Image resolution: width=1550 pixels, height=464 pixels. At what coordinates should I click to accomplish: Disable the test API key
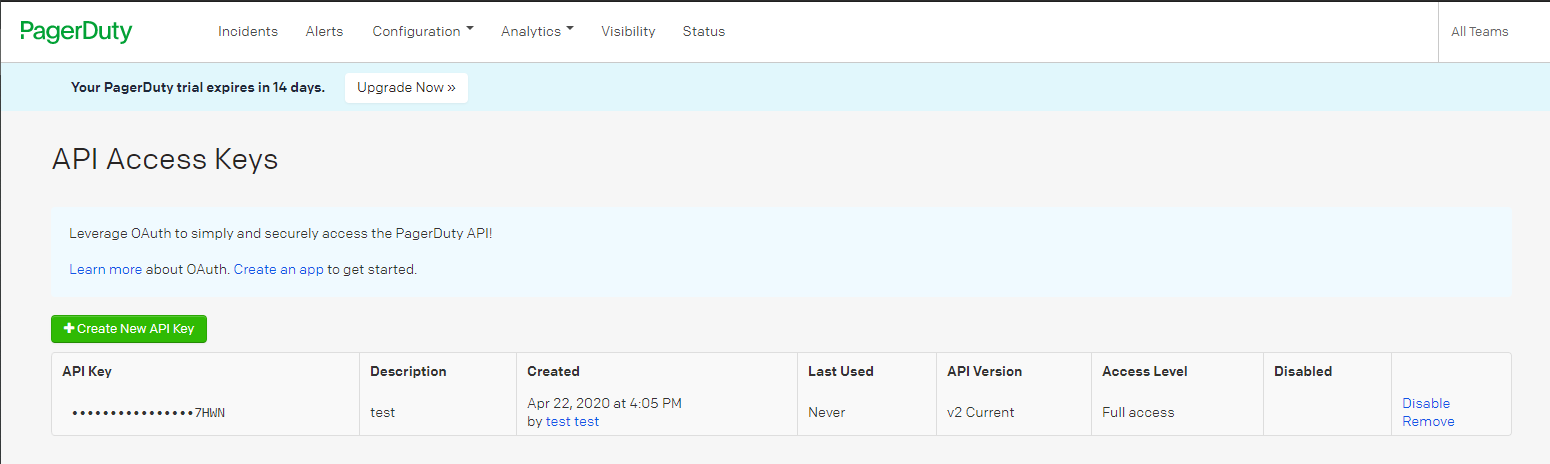1426,403
